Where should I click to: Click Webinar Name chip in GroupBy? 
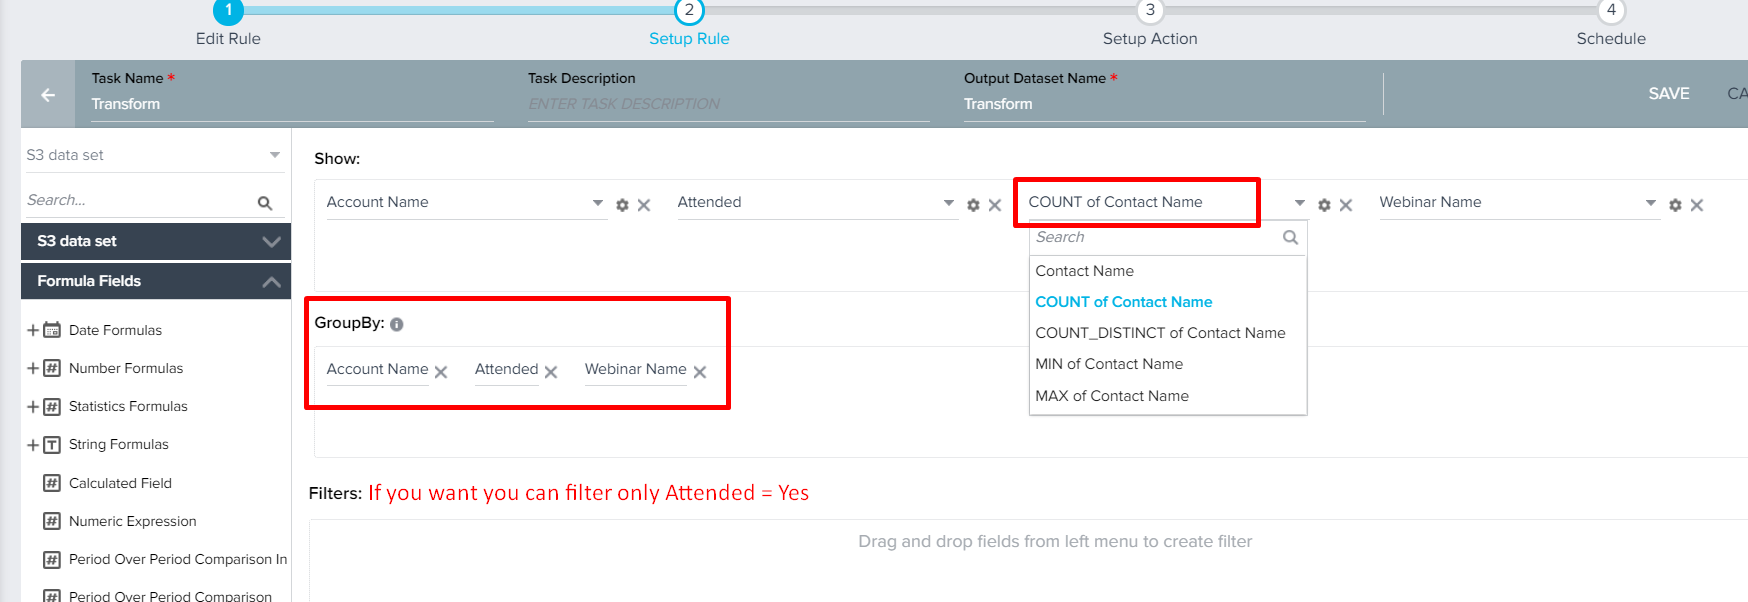click(635, 369)
